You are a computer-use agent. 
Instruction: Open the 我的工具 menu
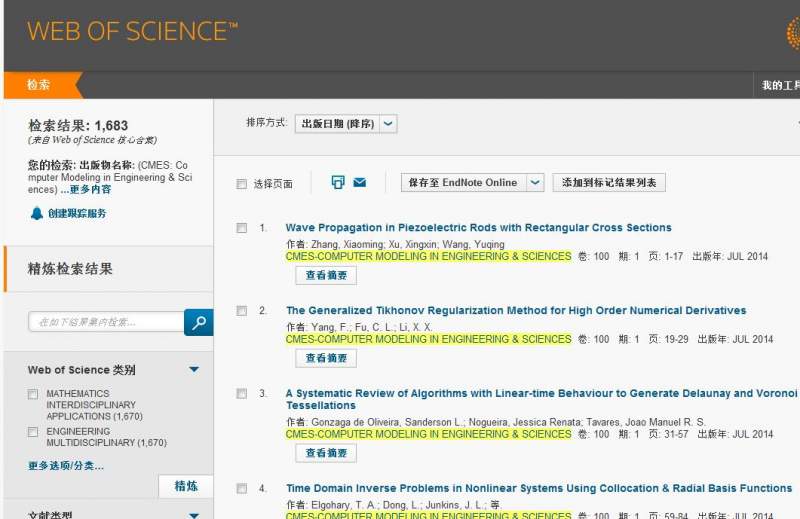coord(780,85)
